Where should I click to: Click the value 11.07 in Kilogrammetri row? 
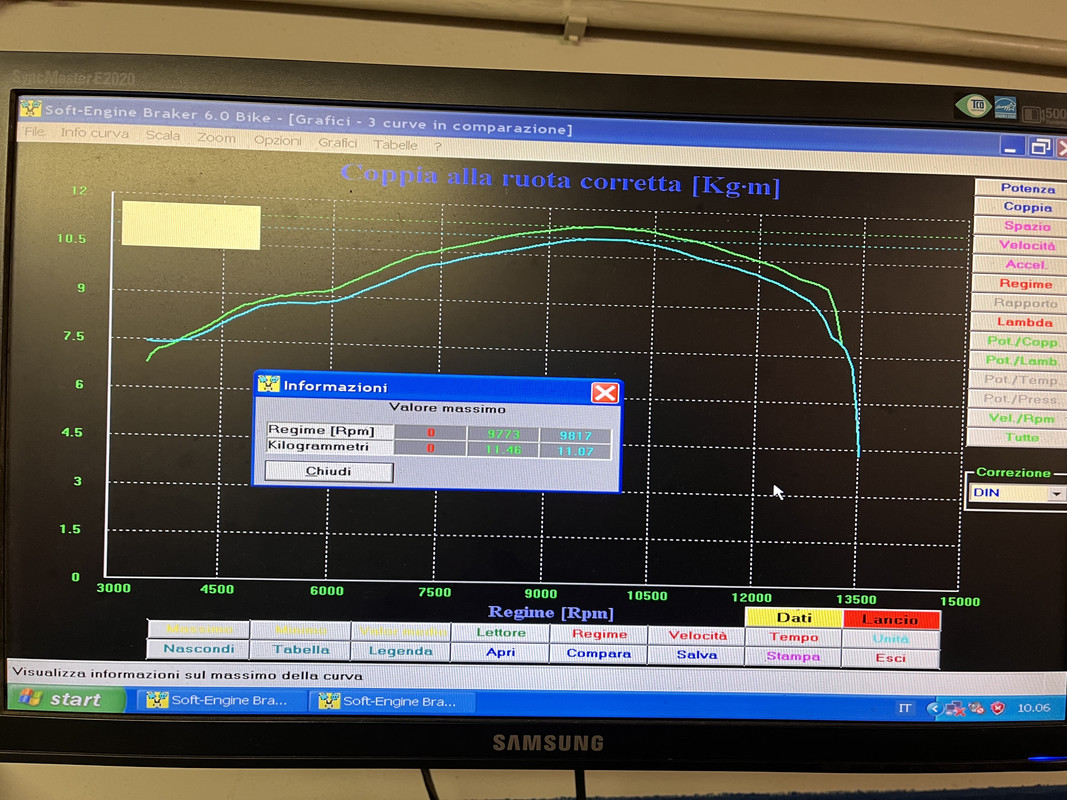click(576, 450)
